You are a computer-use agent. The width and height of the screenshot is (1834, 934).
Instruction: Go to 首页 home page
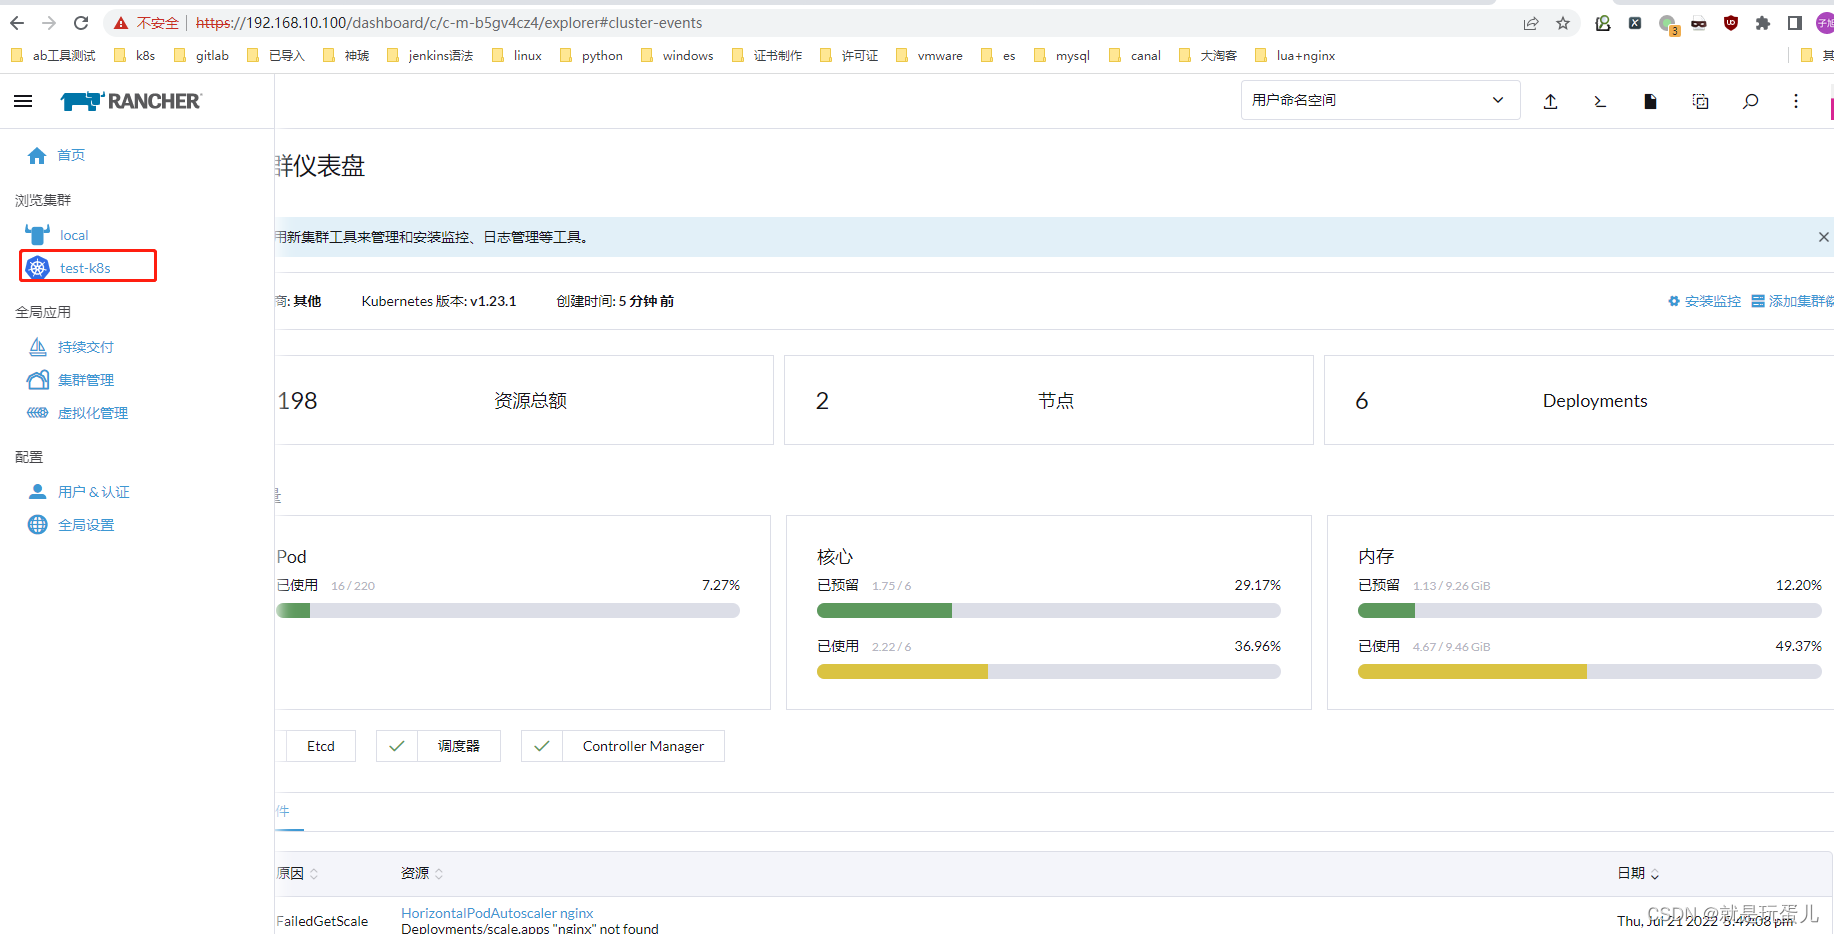point(71,155)
